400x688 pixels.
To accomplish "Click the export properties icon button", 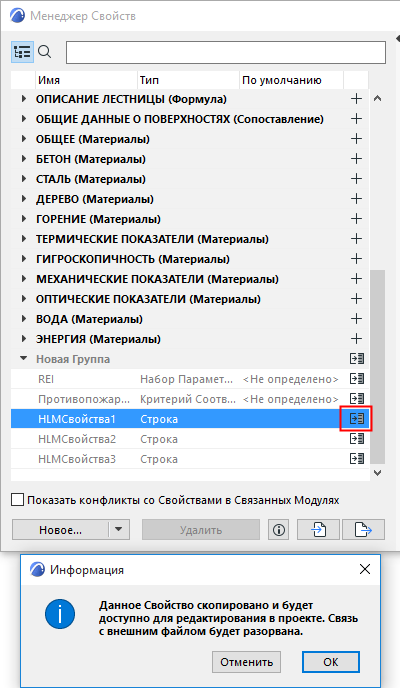I will (x=363, y=530).
